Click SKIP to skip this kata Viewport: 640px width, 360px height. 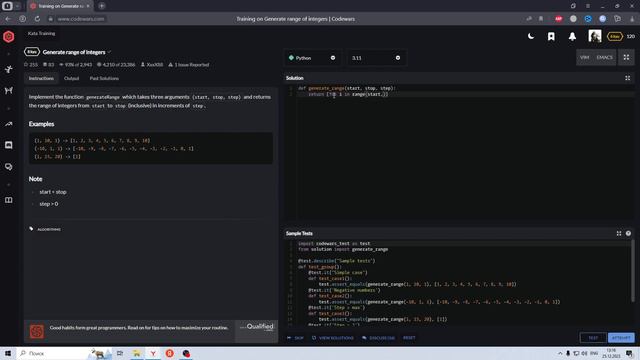click(x=296, y=338)
